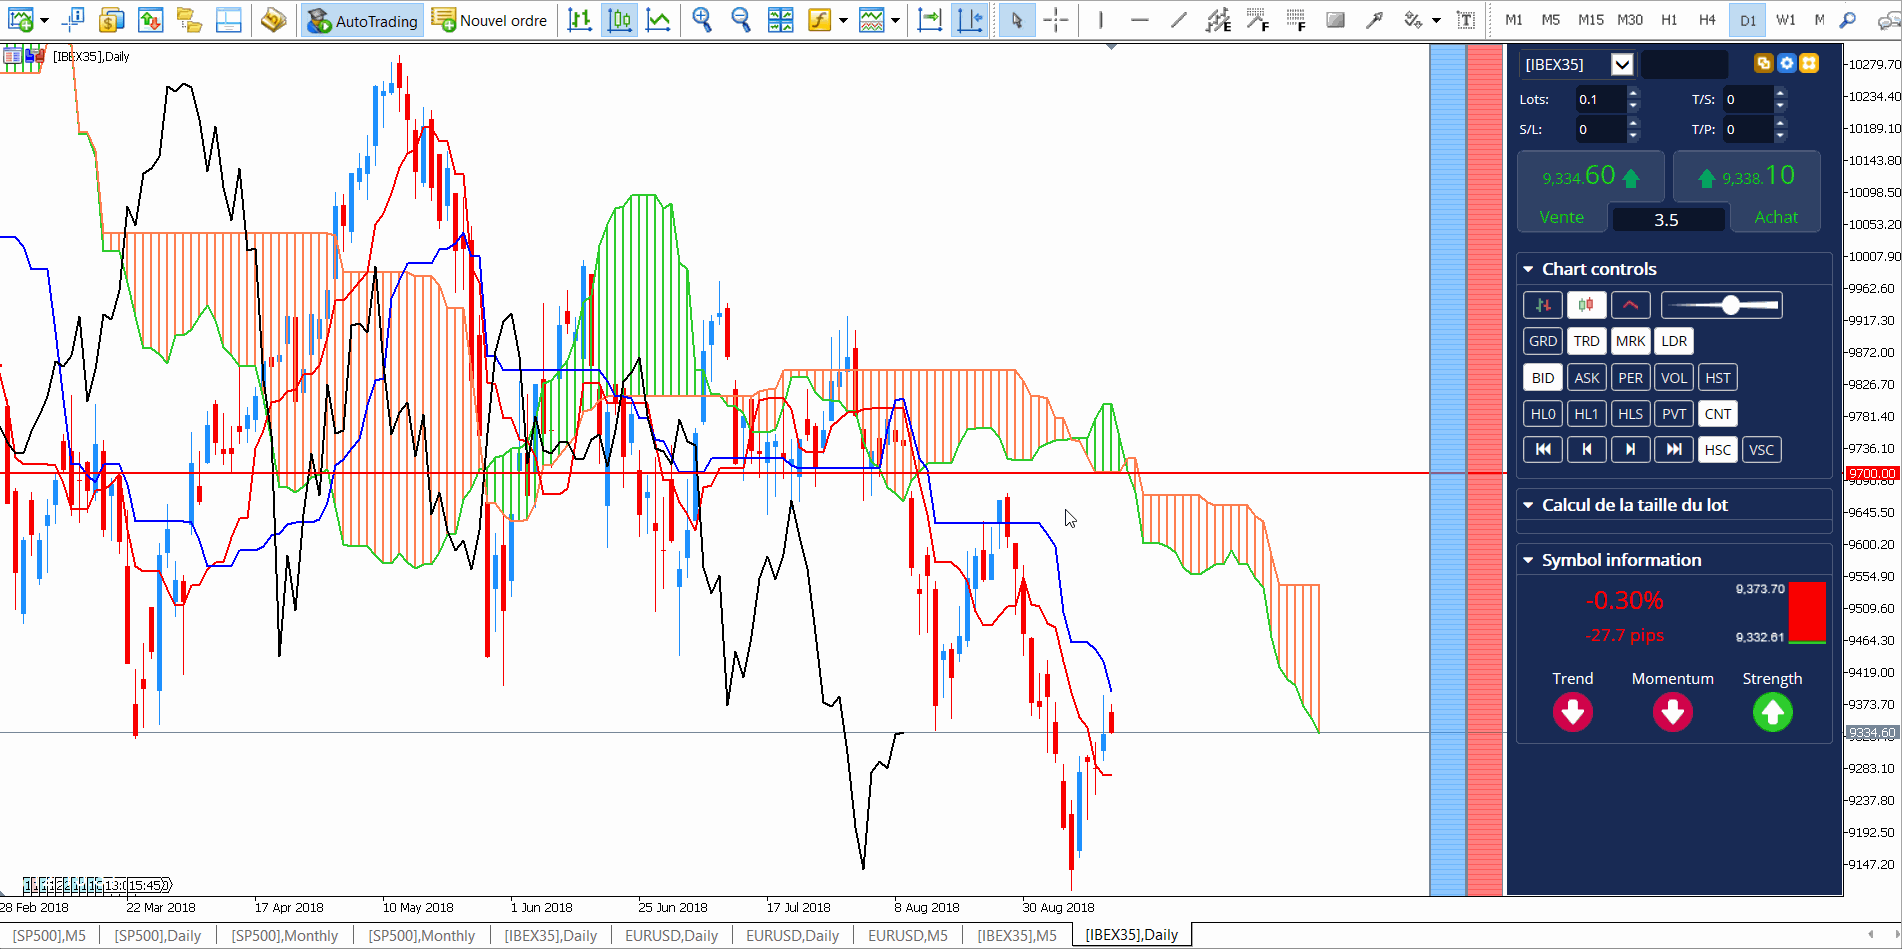Select the H4 timeframe
Screen dimensions: 1902x949
click(1707, 19)
